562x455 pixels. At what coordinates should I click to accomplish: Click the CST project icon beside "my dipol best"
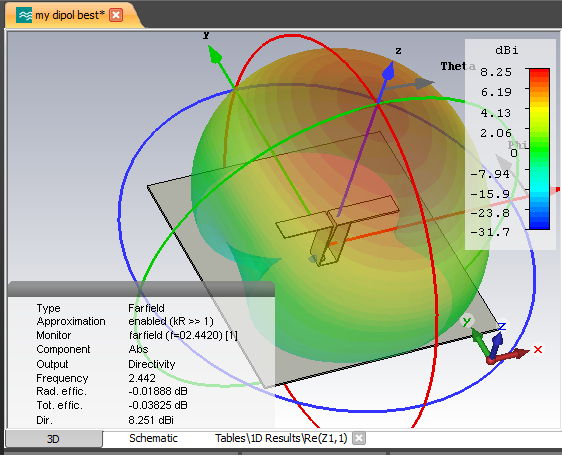(x=24, y=15)
